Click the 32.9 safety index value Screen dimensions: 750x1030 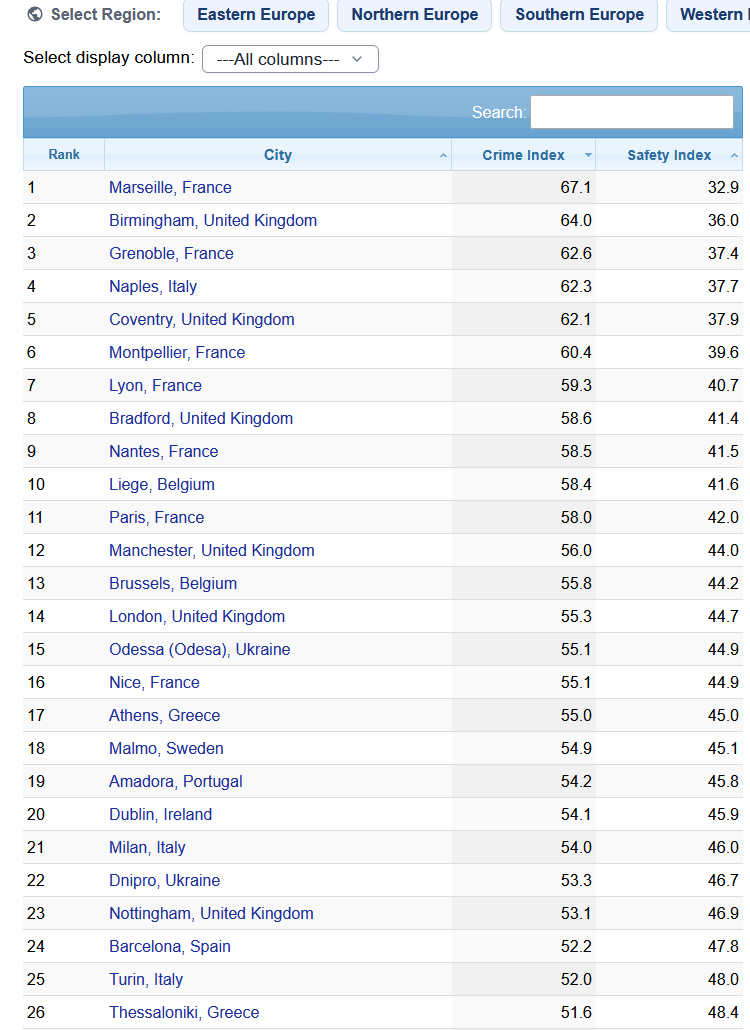(723, 188)
